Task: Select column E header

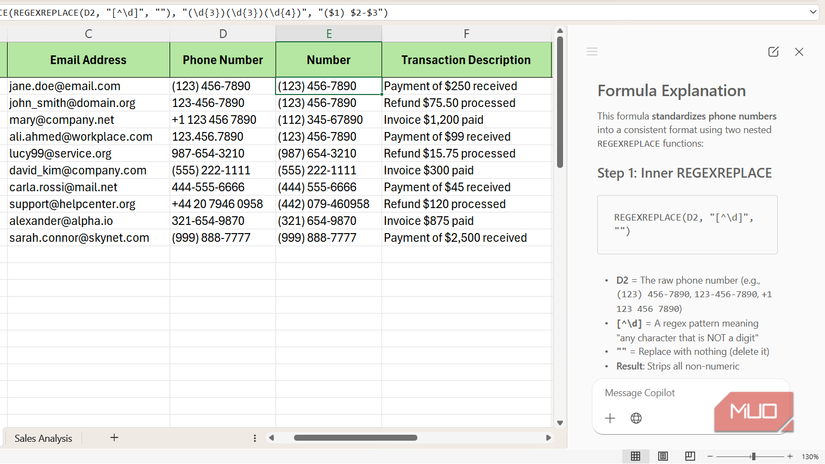Action: tap(329, 34)
